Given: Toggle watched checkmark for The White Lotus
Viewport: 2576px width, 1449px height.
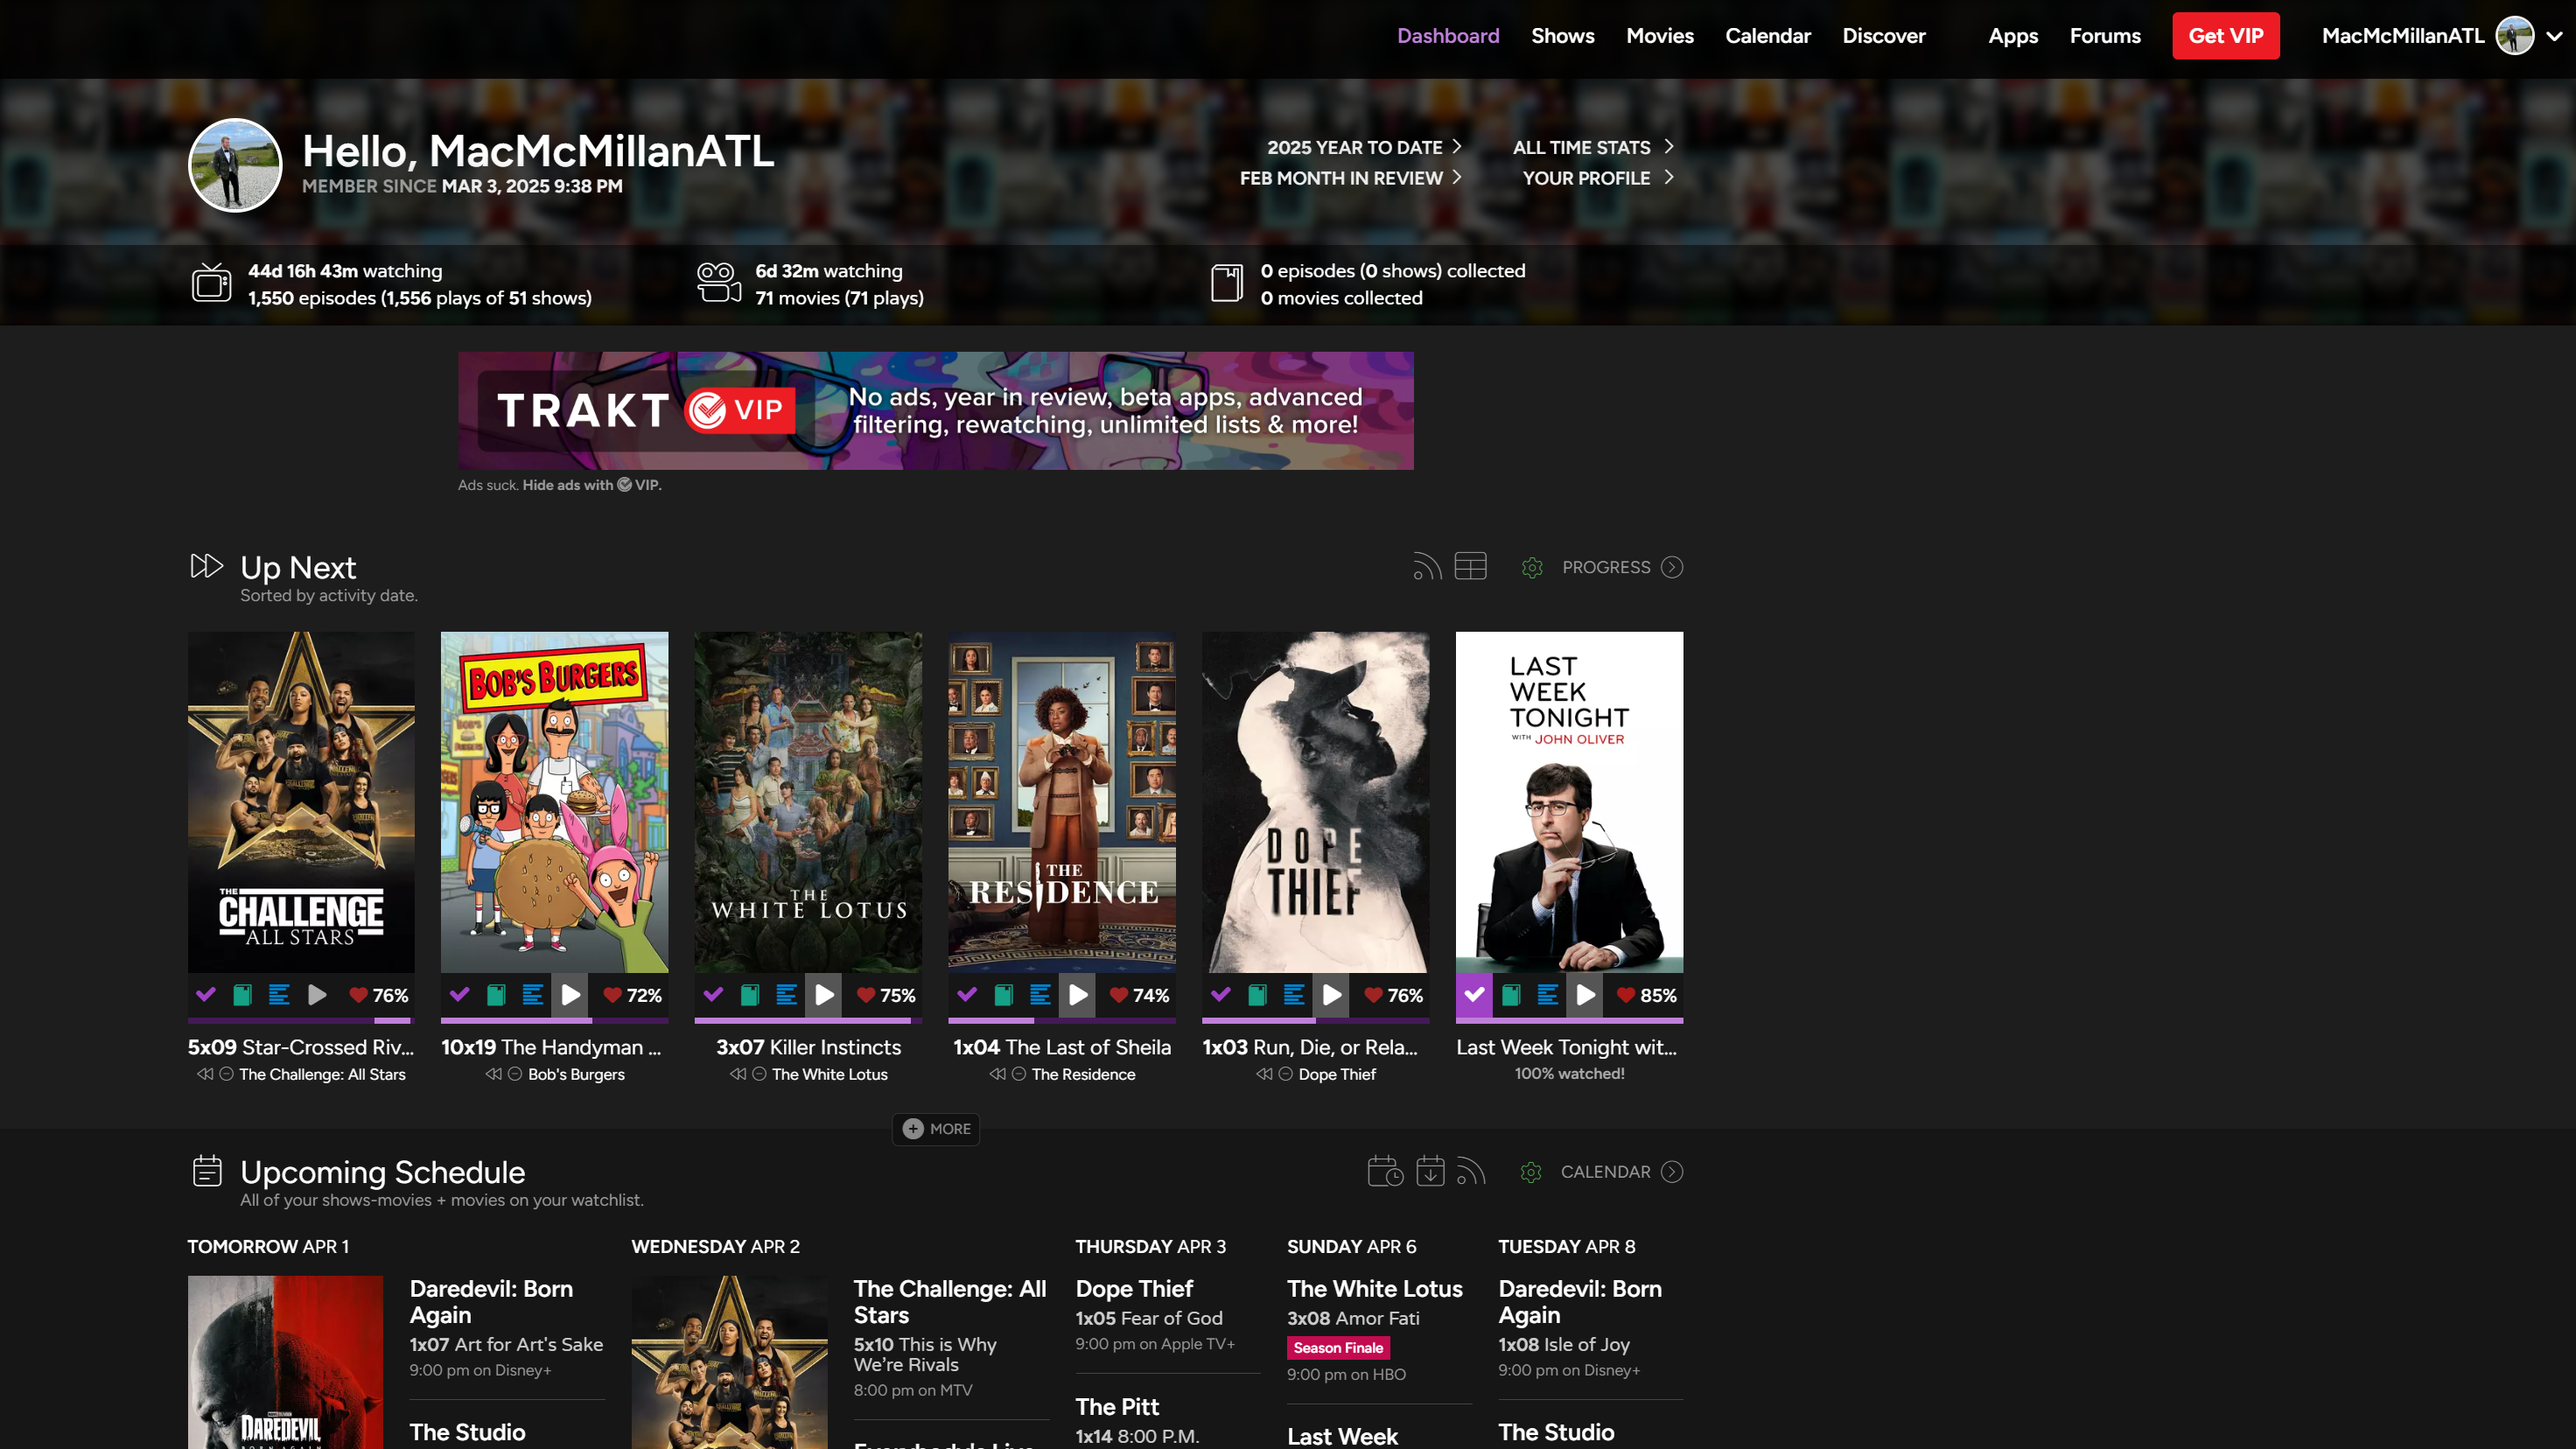Looking at the screenshot, I should click(x=713, y=995).
